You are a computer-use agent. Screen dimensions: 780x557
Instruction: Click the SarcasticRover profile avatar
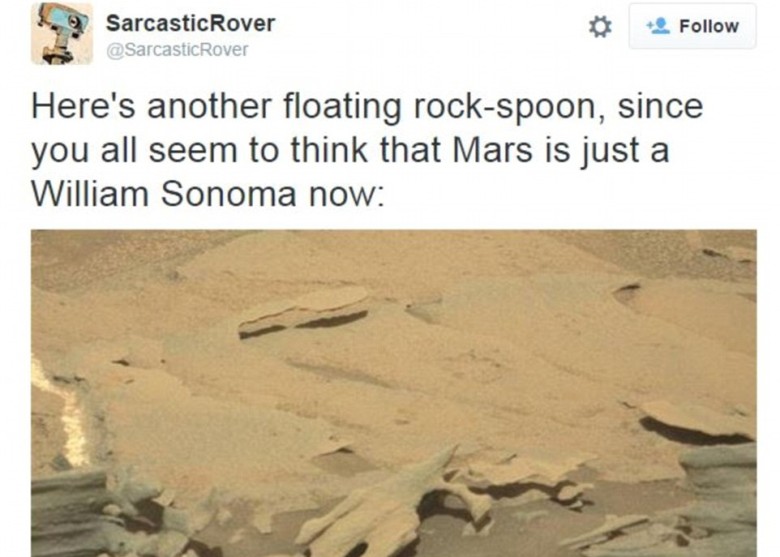click(x=61, y=34)
